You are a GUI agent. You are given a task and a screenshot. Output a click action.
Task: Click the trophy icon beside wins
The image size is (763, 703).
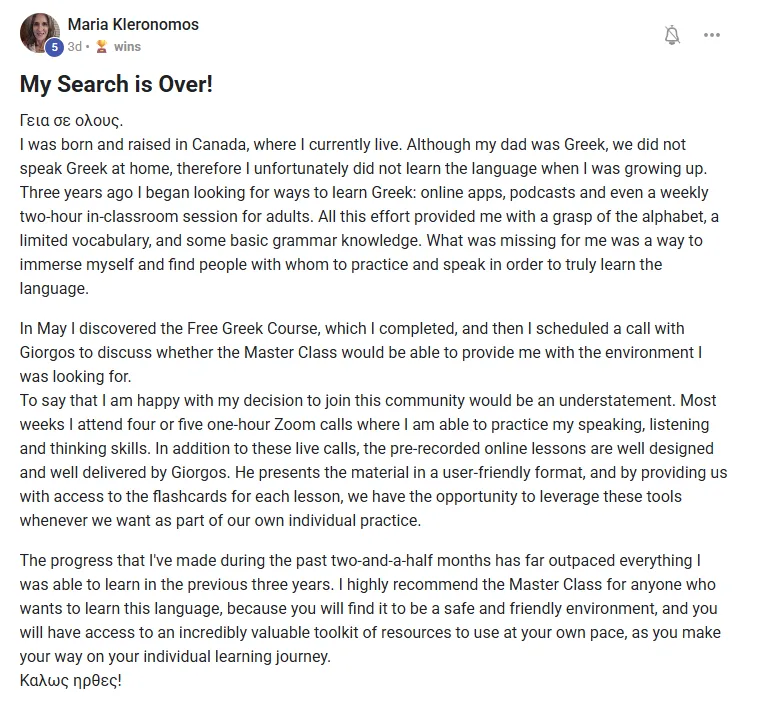pyautogui.click(x=101, y=47)
